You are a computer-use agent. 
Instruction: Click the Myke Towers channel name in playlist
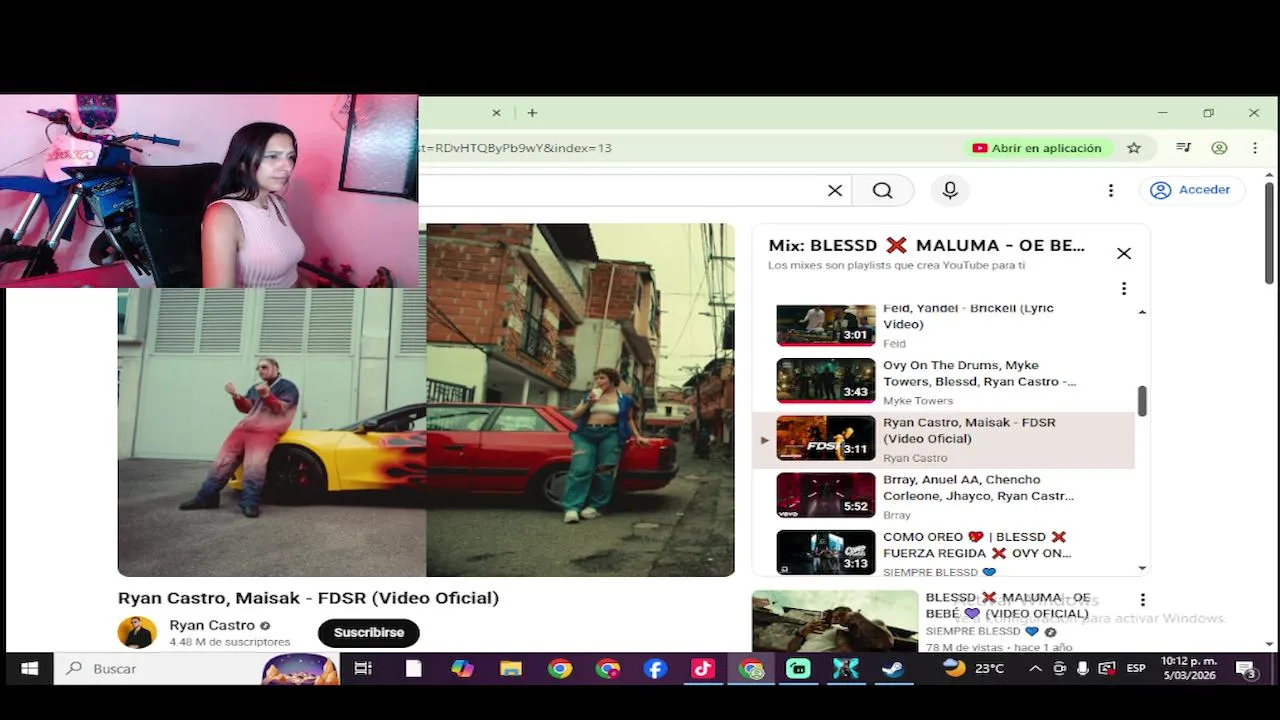click(x=918, y=401)
